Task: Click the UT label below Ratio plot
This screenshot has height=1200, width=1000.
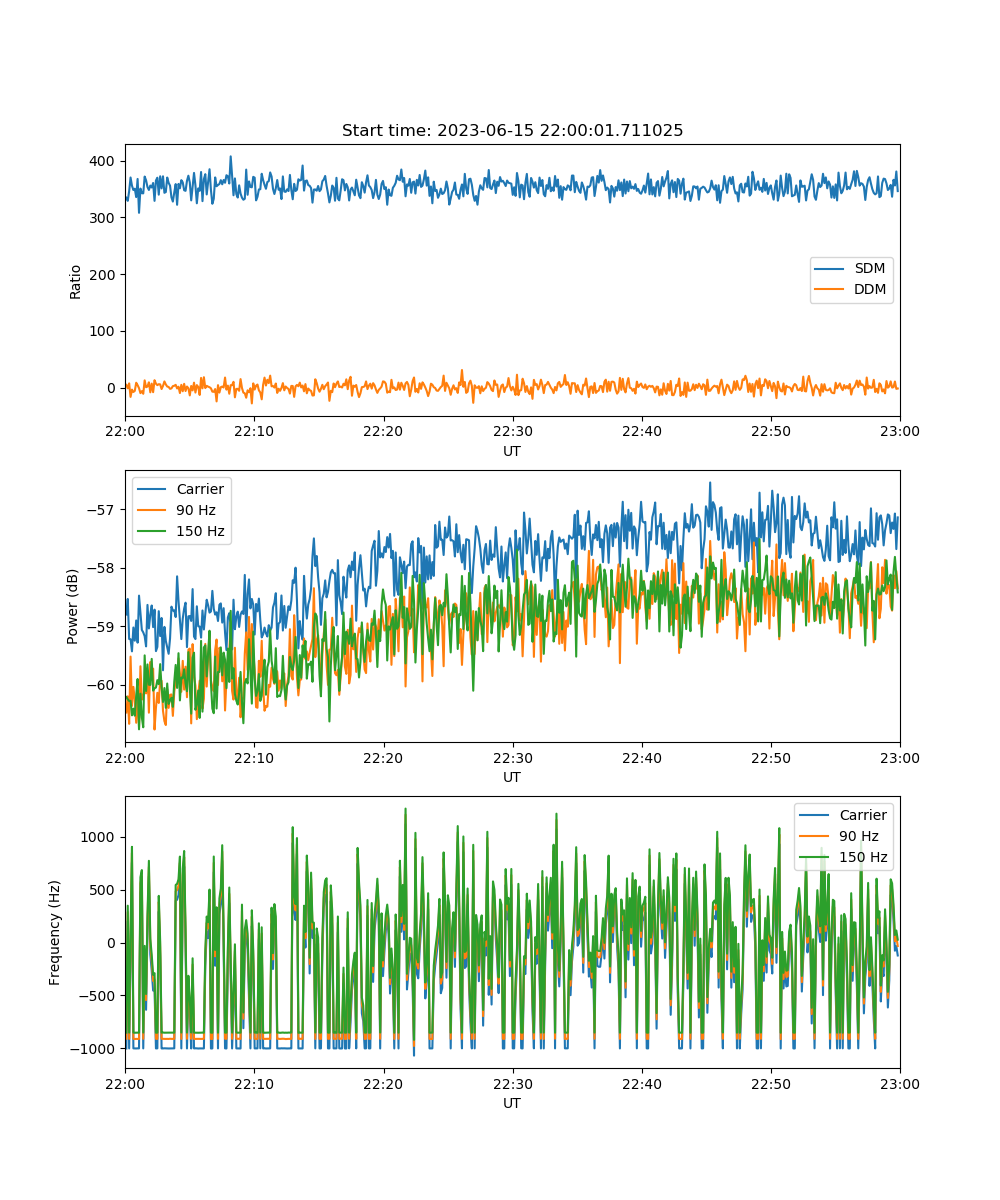Action: point(512,451)
